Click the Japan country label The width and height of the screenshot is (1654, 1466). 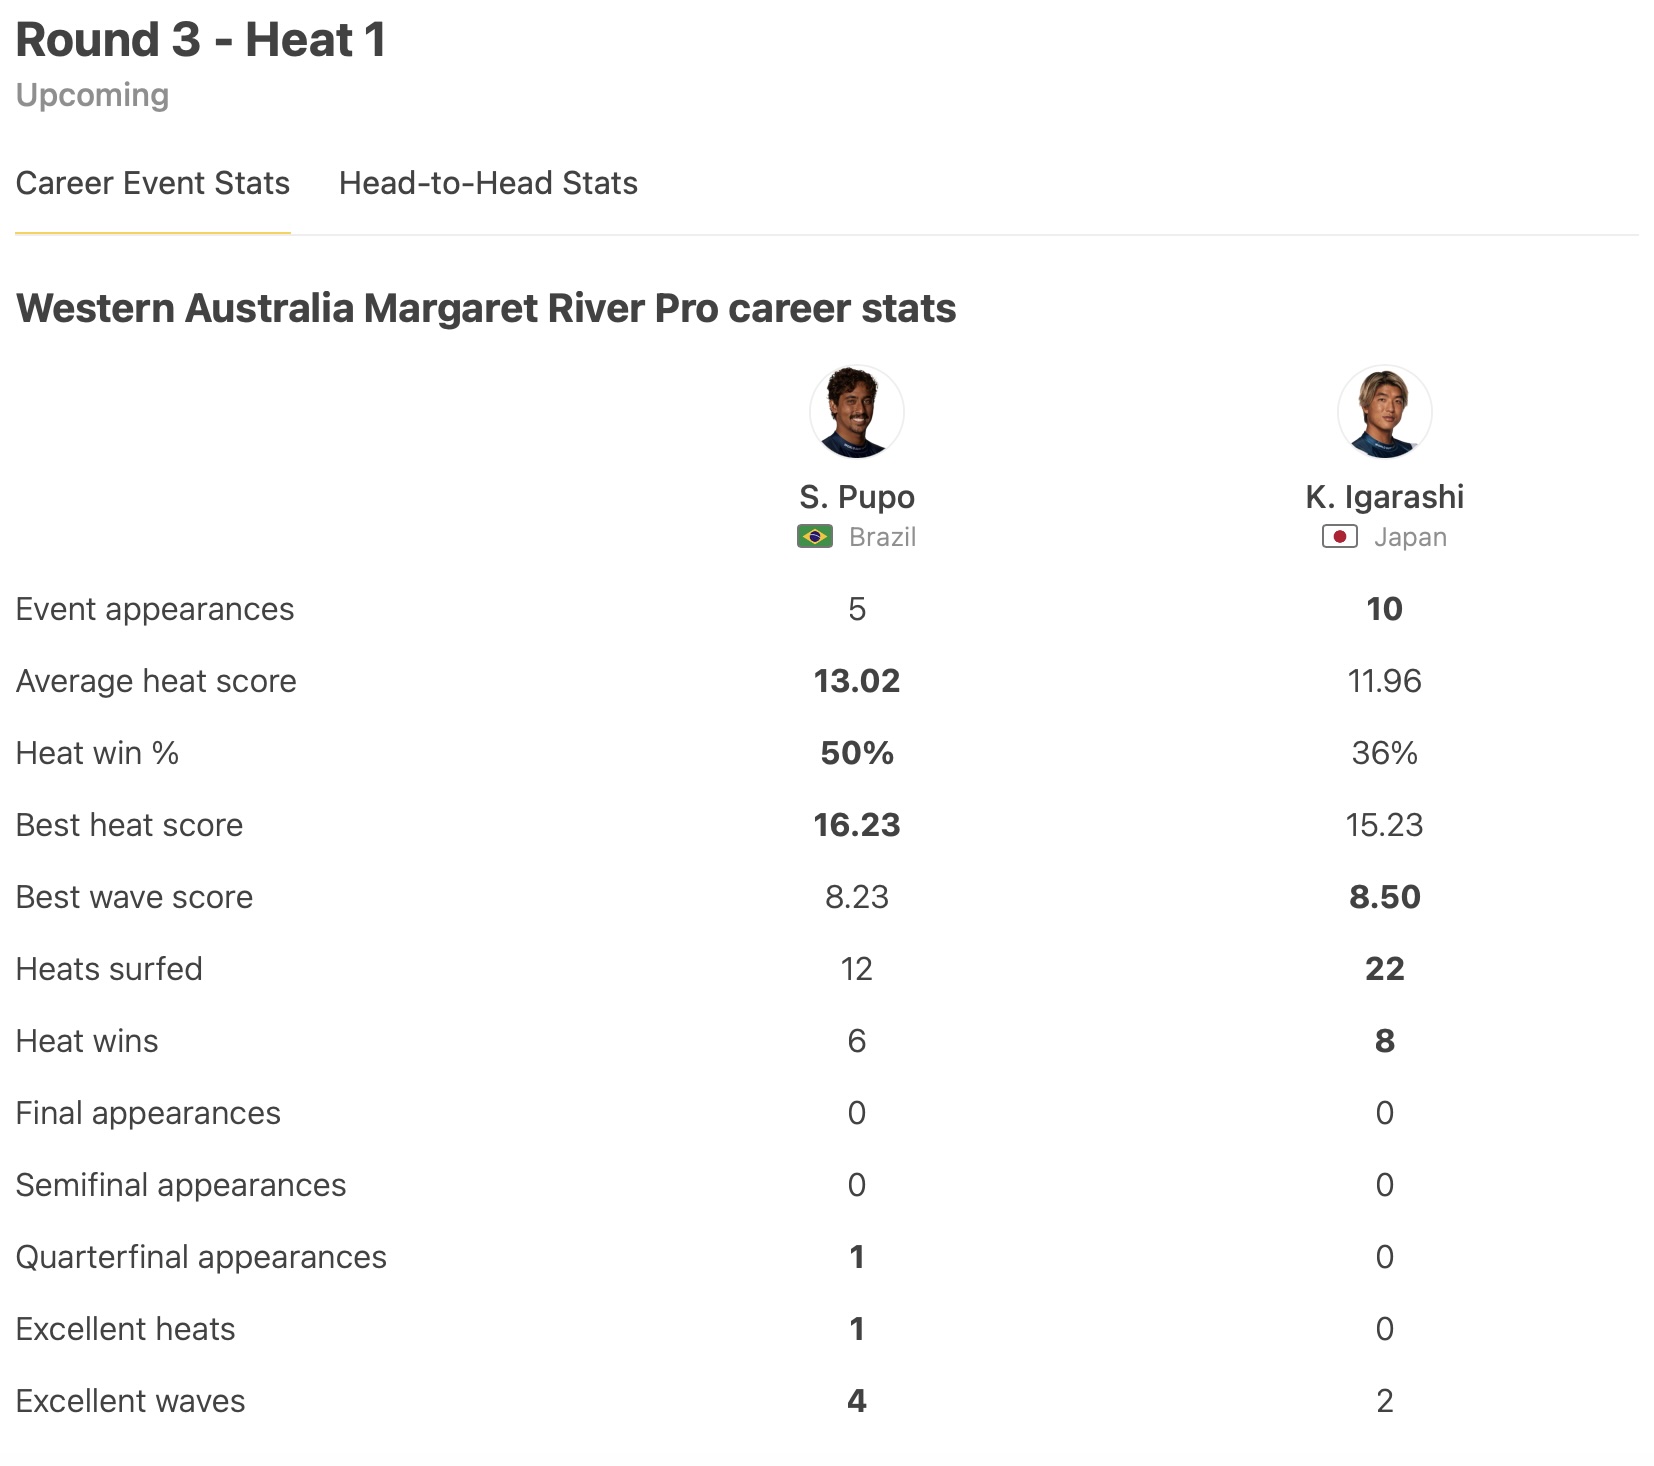point(1410,537)
